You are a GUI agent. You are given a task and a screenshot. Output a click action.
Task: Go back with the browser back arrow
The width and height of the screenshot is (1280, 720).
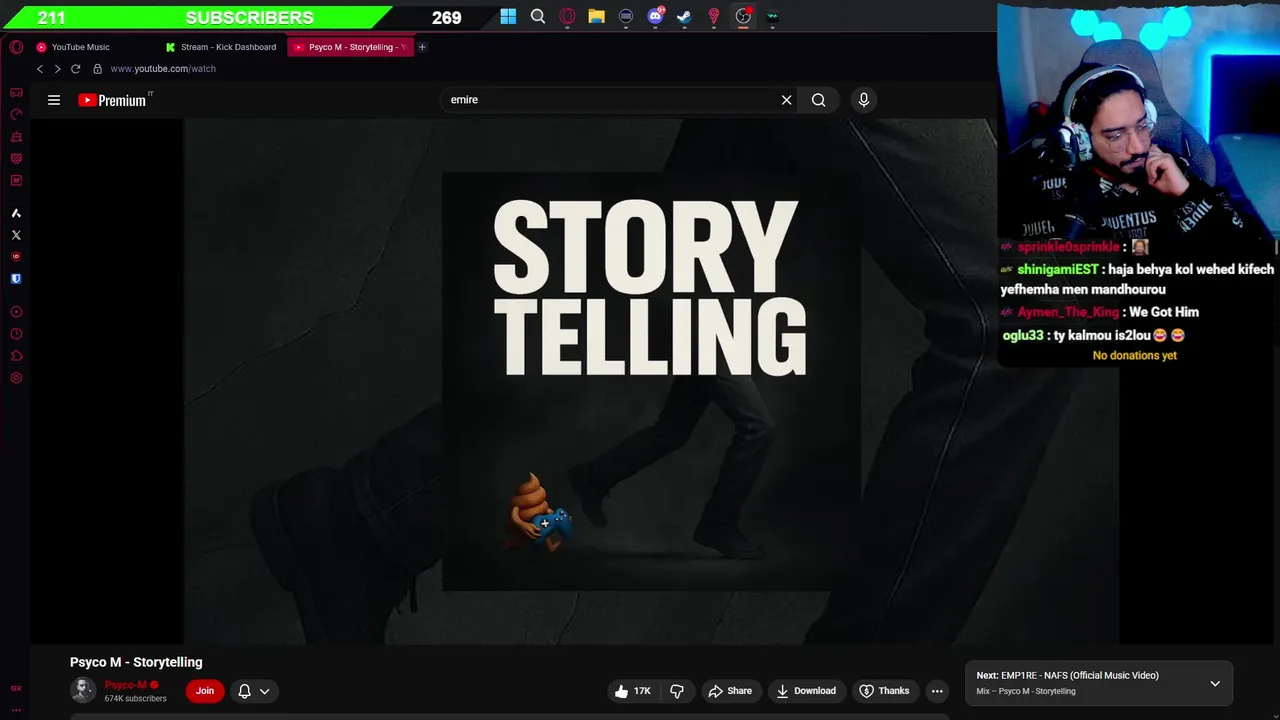[x=40, y=69]
